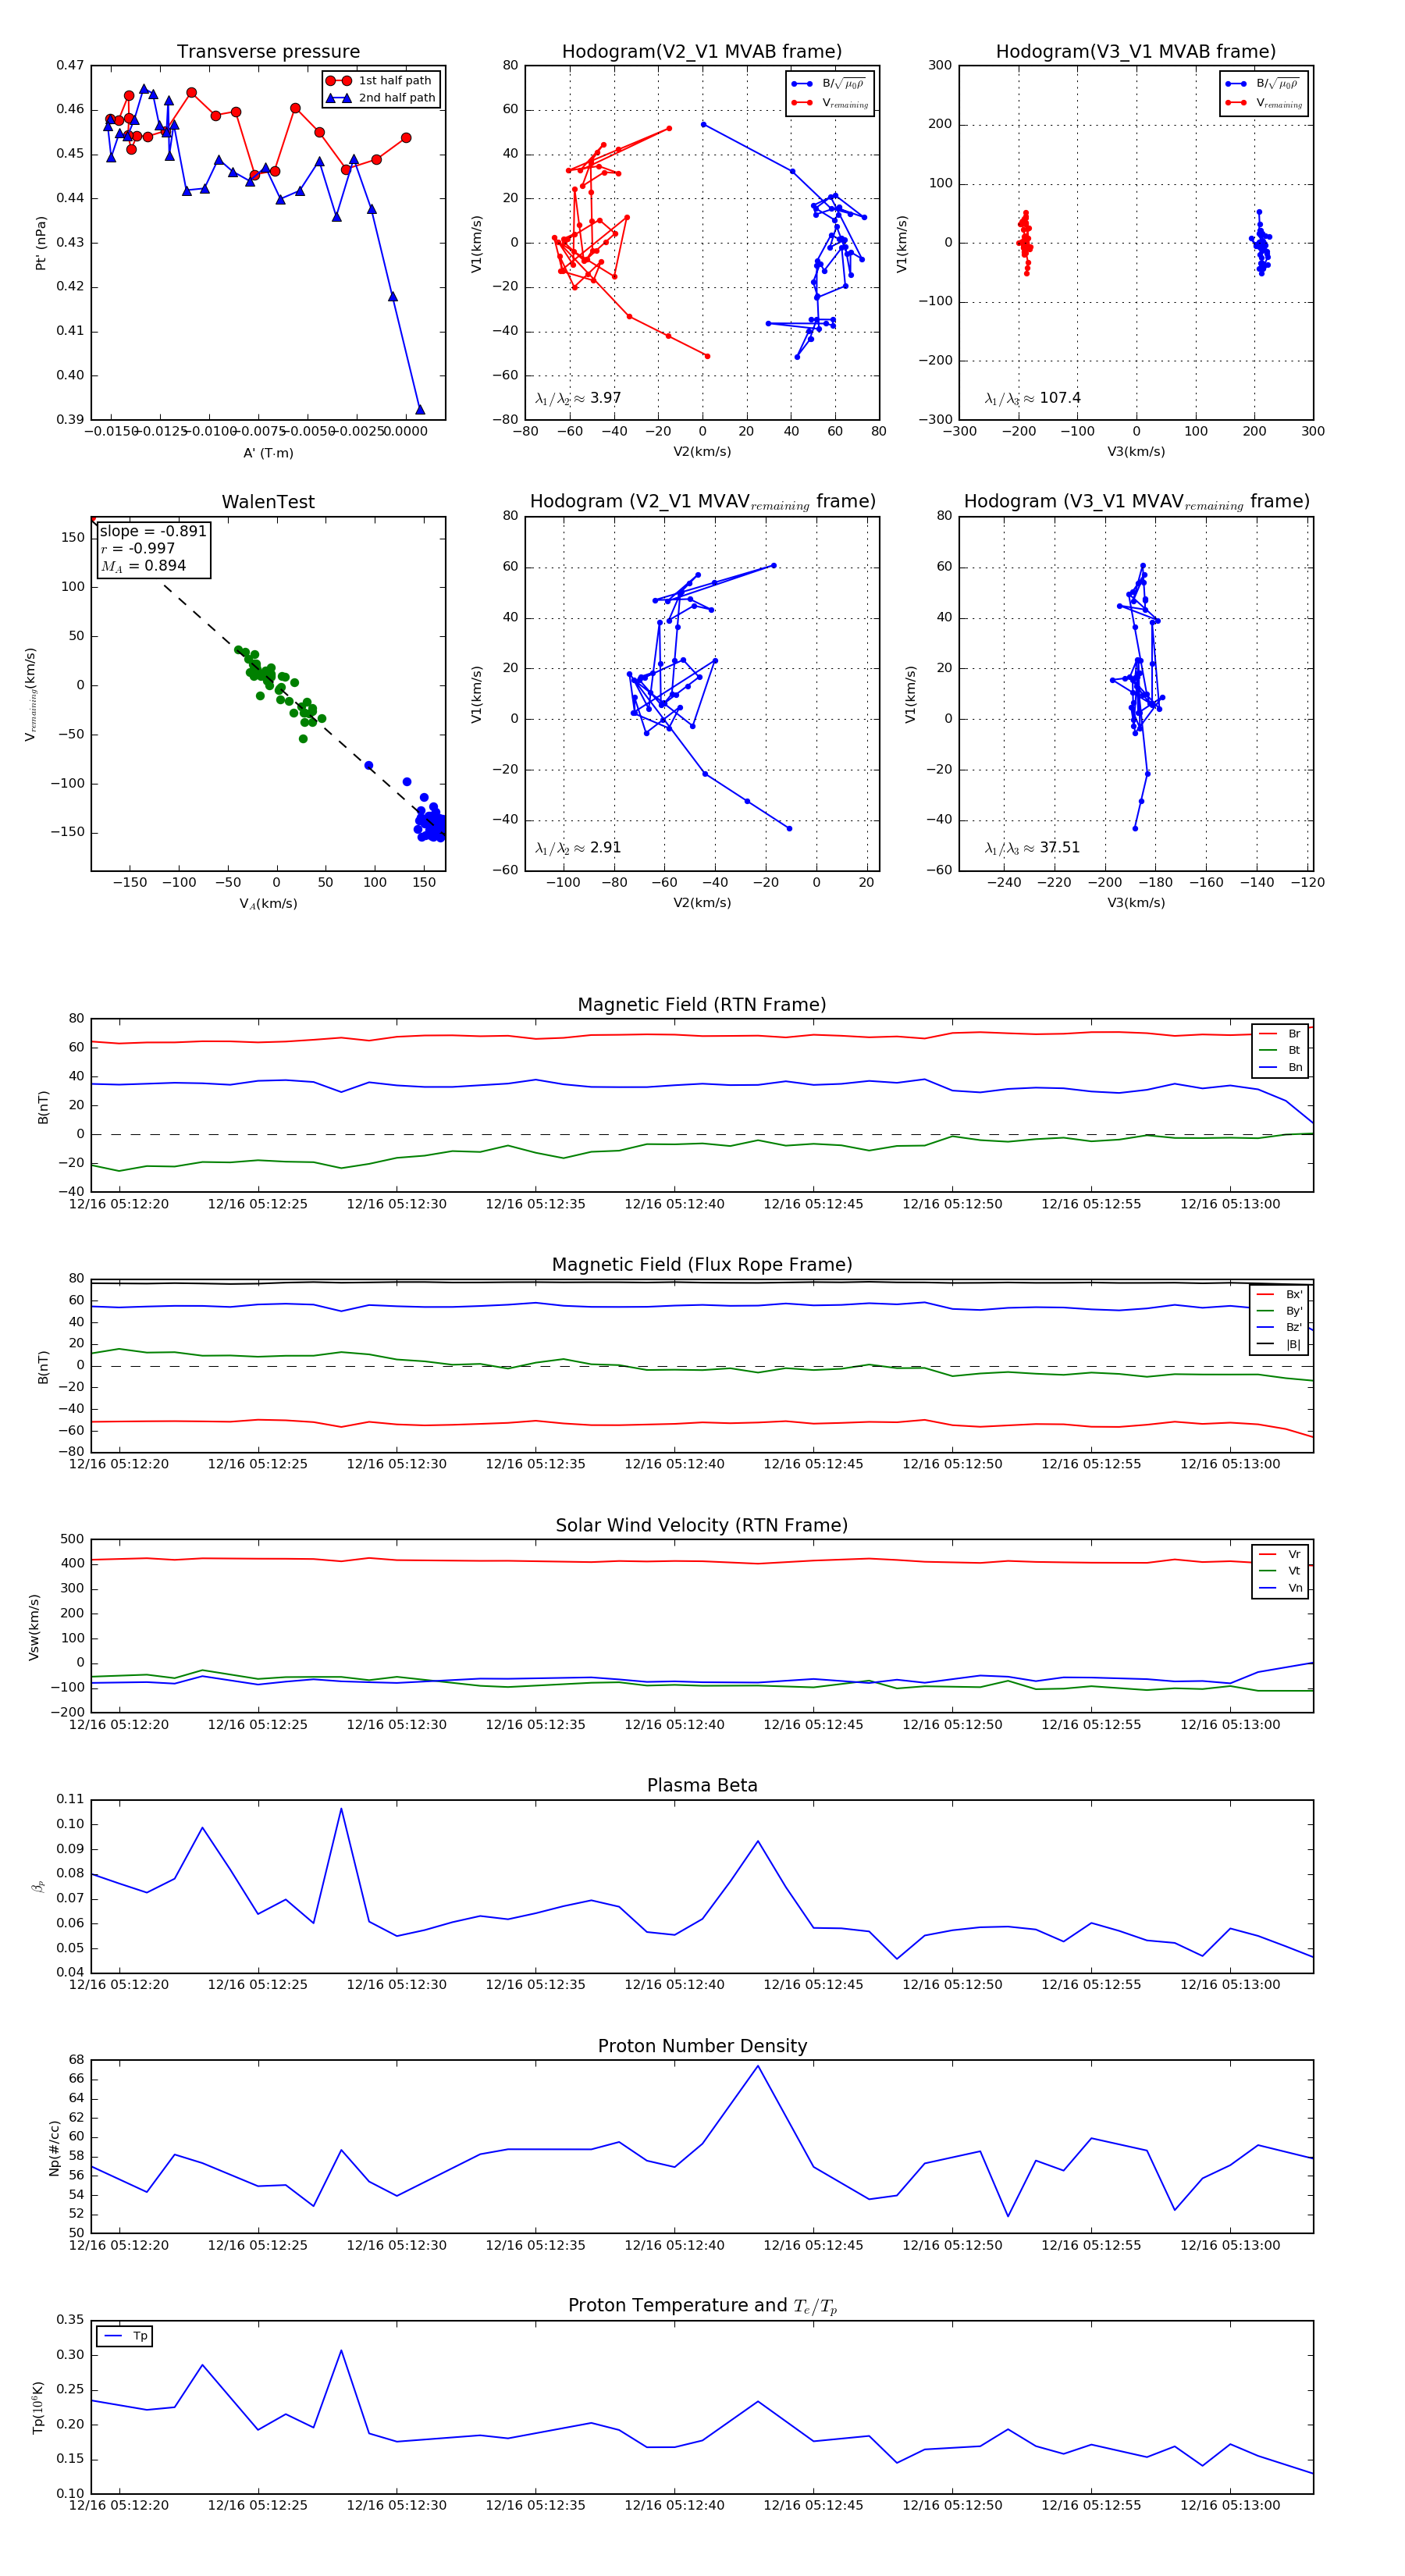Click the "2nd half path" legend entry
1405x2576 pixels.
(381, 98)
